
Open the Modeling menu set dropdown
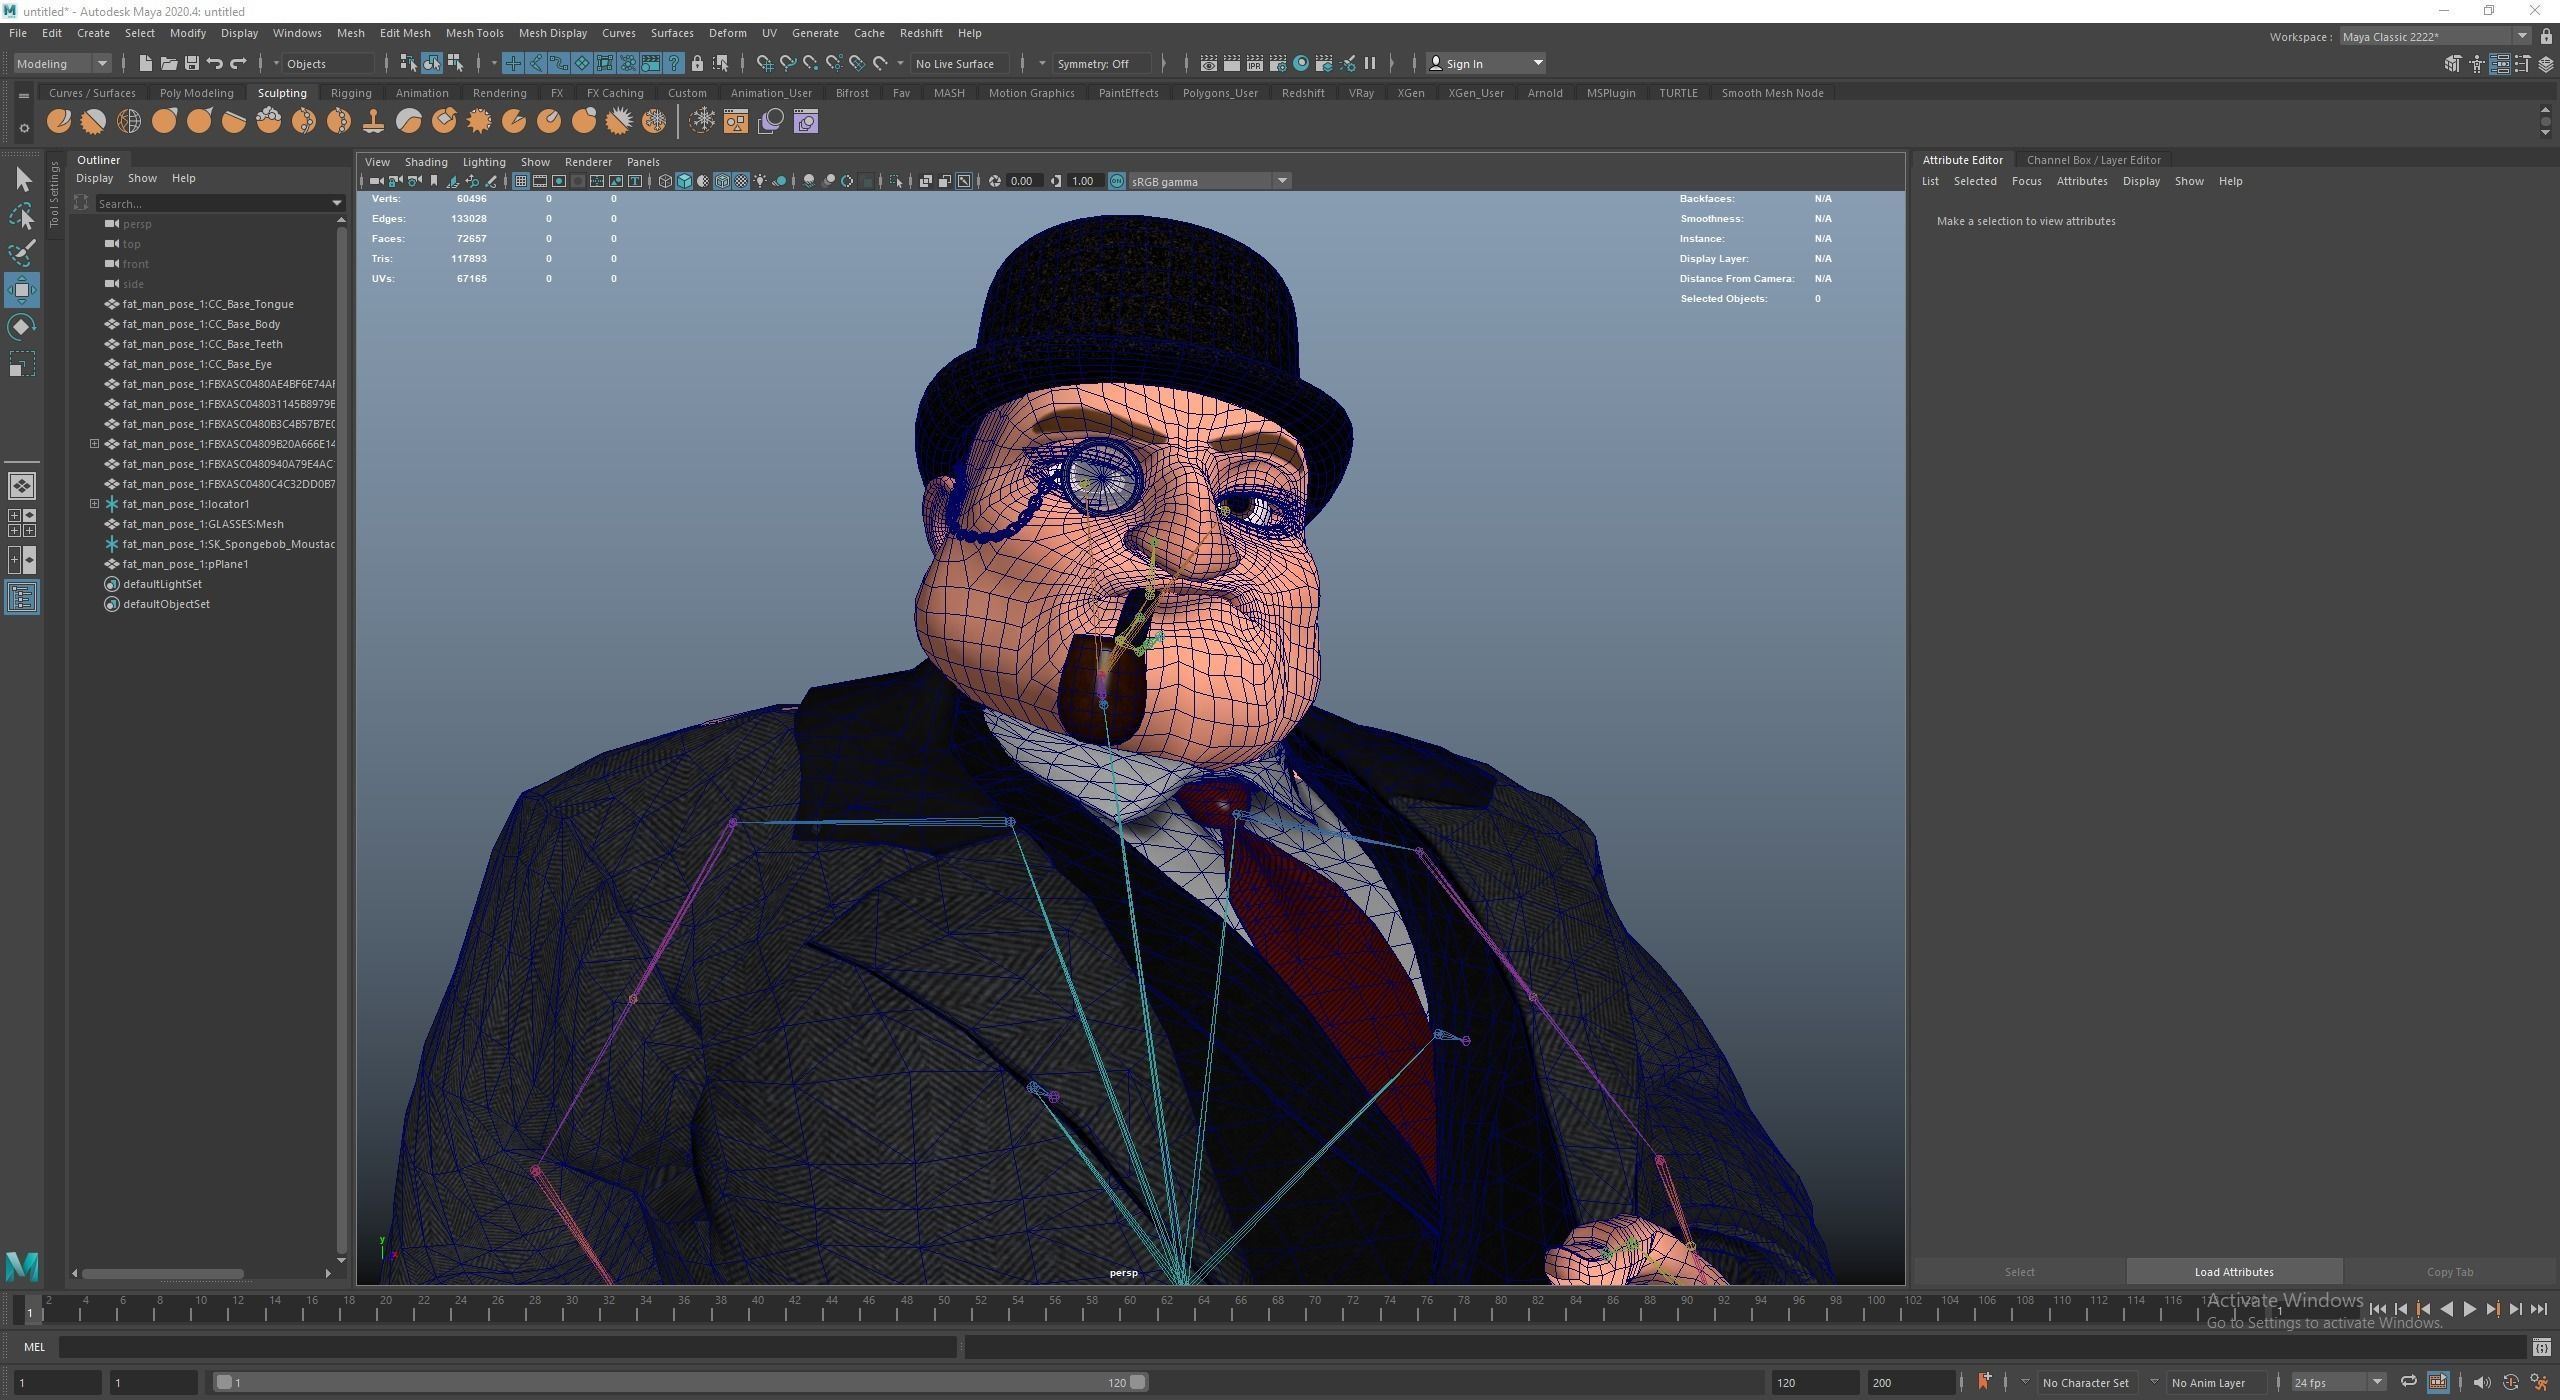pyautogui.click(x=62, y=63)
